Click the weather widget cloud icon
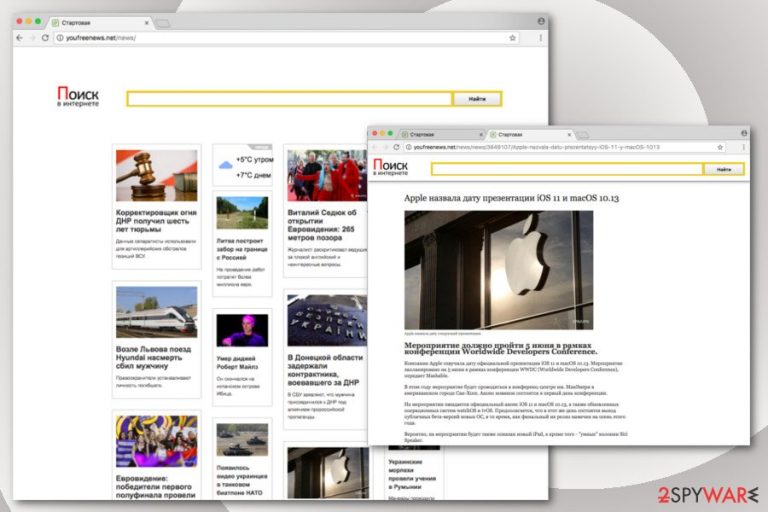The image size is (768, 512). click(225, 166)
